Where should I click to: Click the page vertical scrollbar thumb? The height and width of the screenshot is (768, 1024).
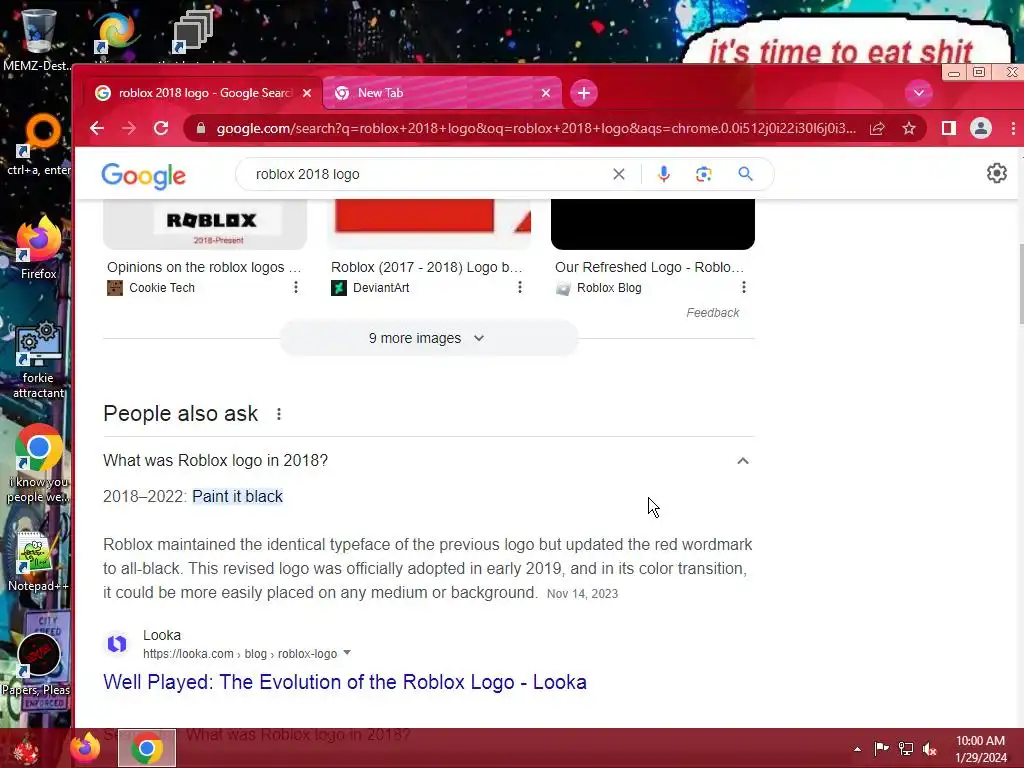point(1020,283)
